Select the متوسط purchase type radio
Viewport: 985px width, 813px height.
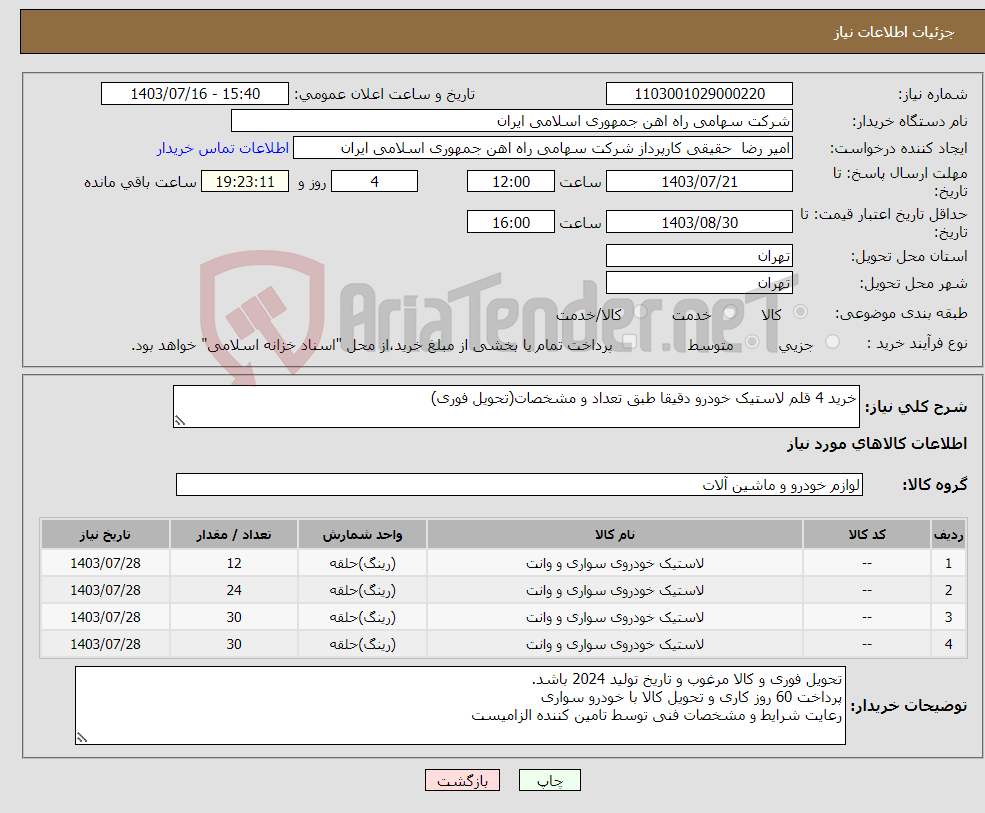[752, 342]
